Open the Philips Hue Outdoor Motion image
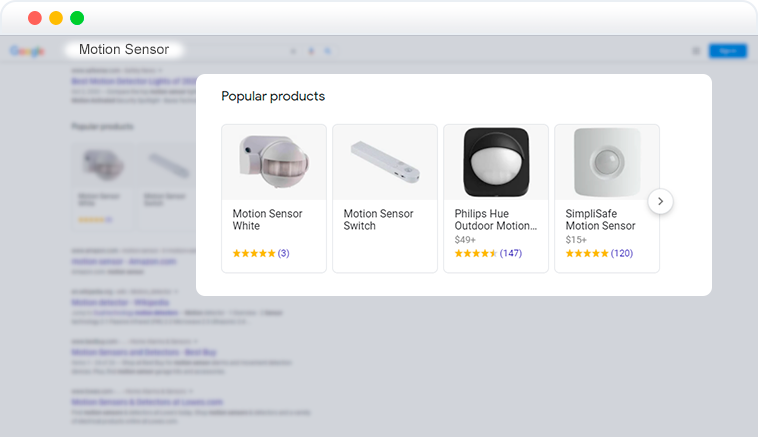This screenshot has width=758, height=437. click(496, 162)
